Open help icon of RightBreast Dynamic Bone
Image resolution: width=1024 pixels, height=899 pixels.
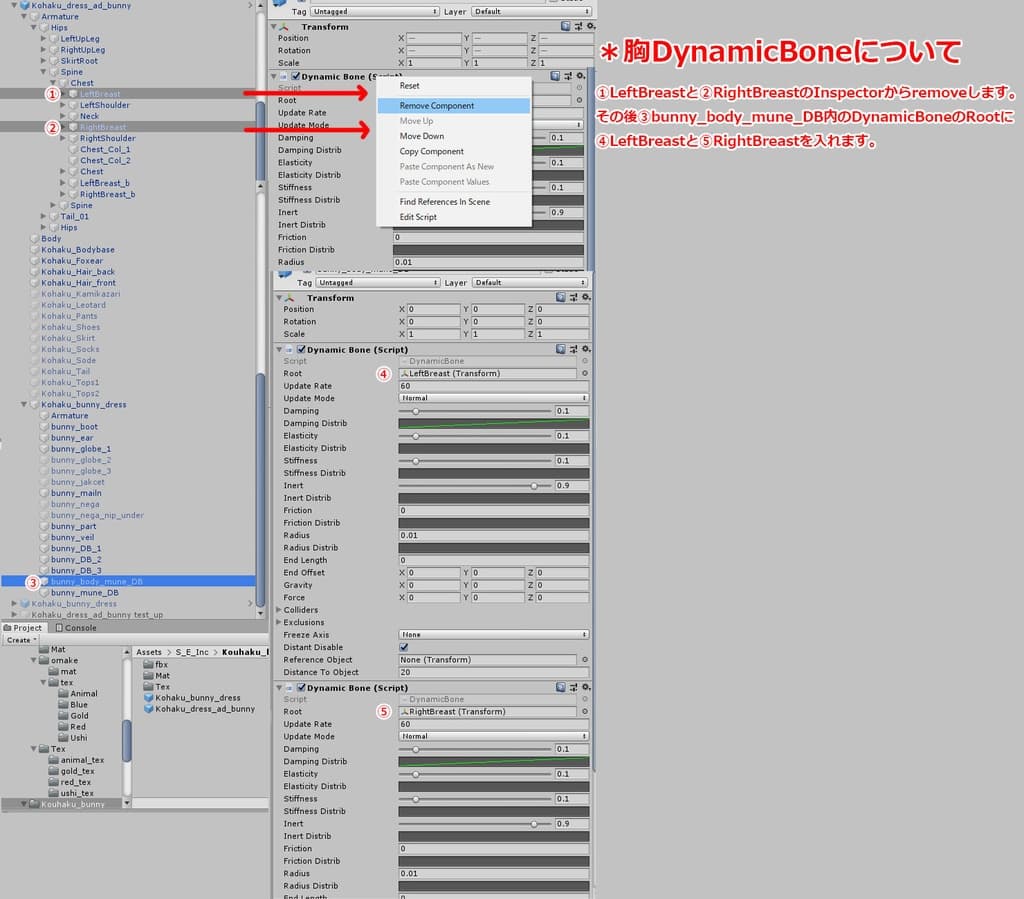(x=560, y=687)
